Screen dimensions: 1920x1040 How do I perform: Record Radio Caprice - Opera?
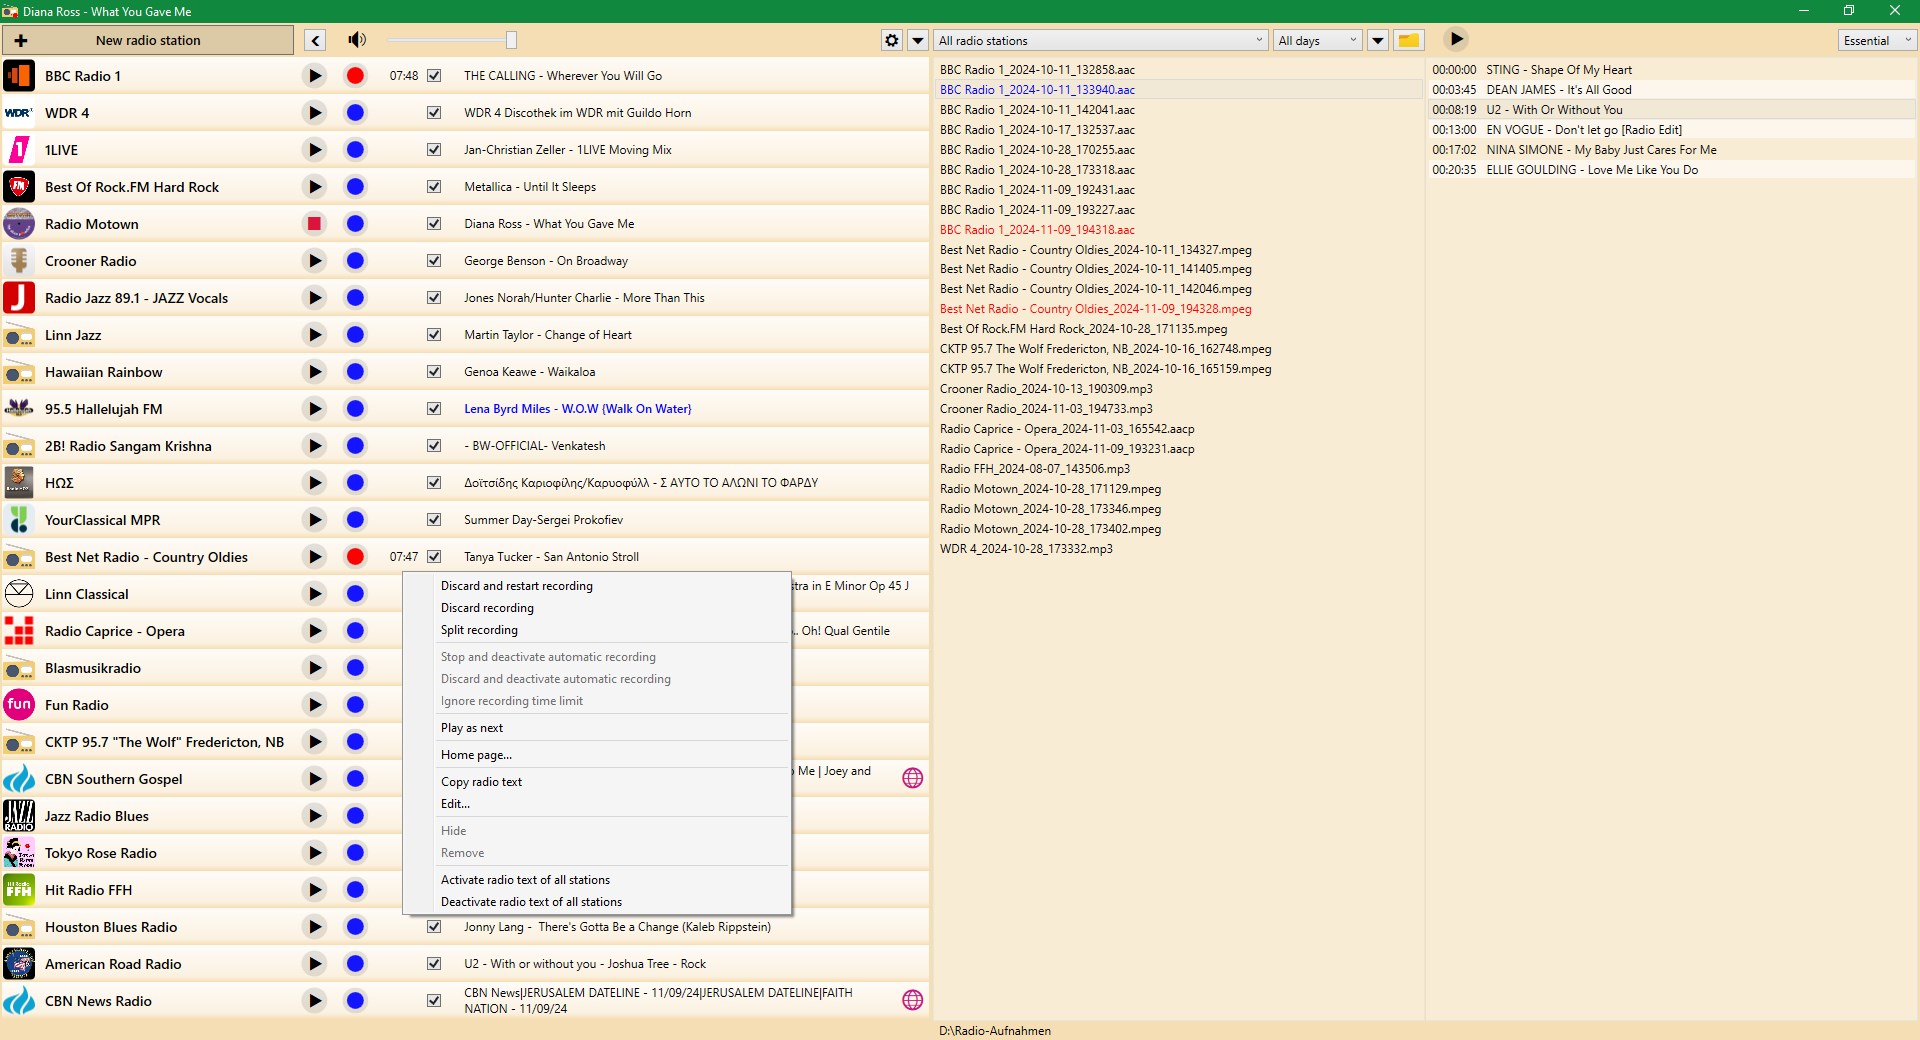point(355,631)
